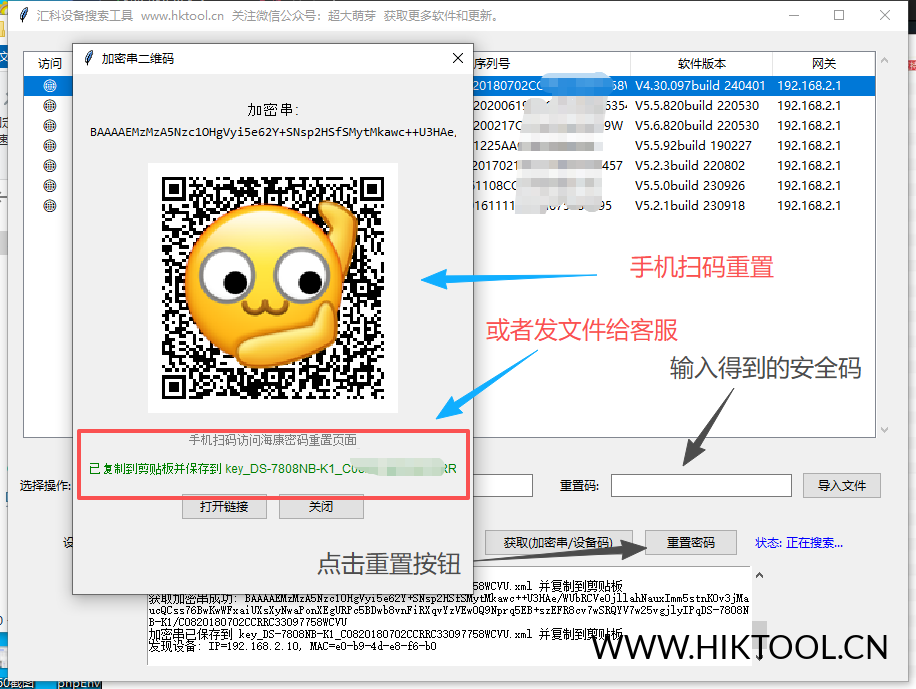Click the 软件版本 column header
916x689 pixels.
point(702,64)
